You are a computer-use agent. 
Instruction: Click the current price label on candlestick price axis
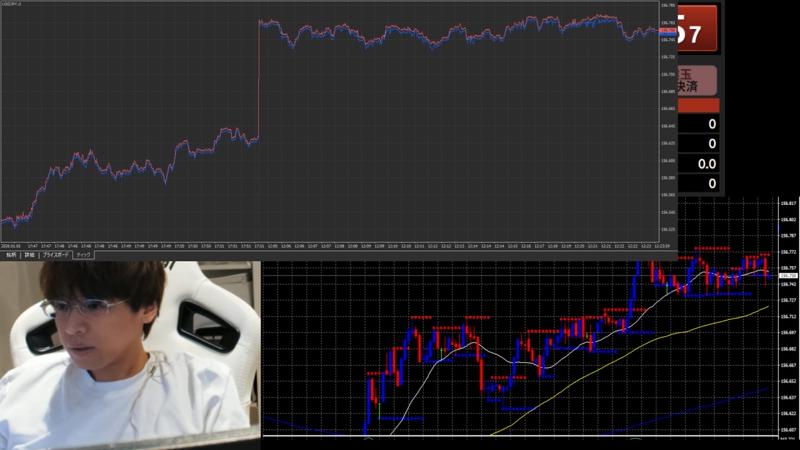pyautogui.click(x=788, y=275)
